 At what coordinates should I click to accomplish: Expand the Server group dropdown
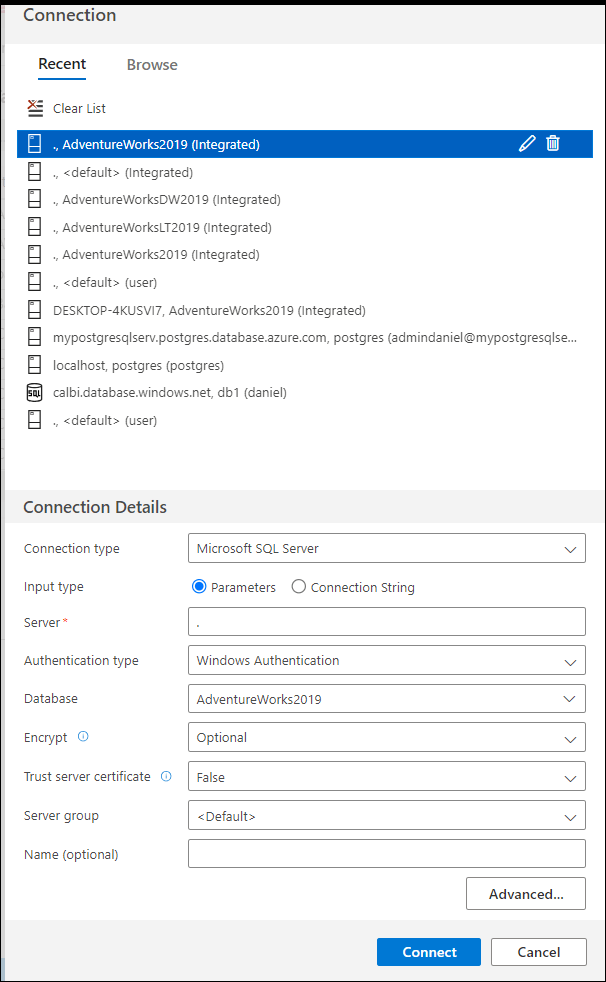[x=386, y=816]
